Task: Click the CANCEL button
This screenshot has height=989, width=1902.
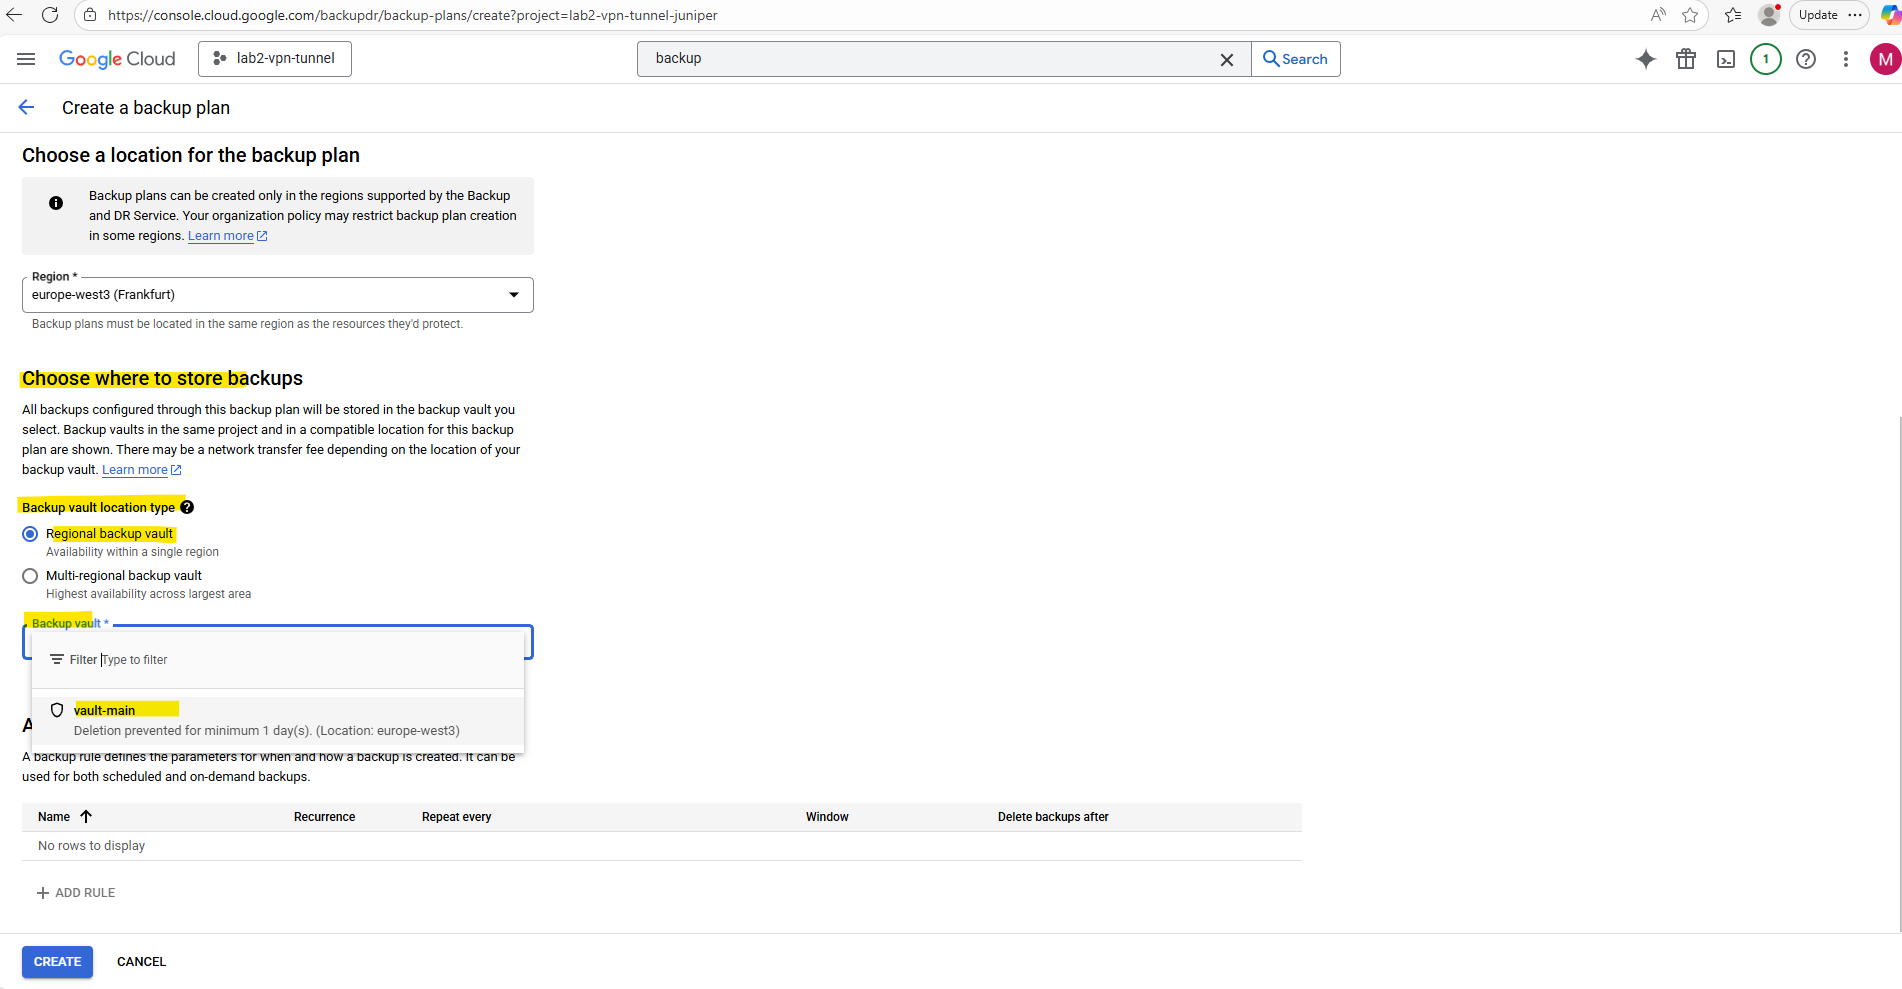Action: 141,962
